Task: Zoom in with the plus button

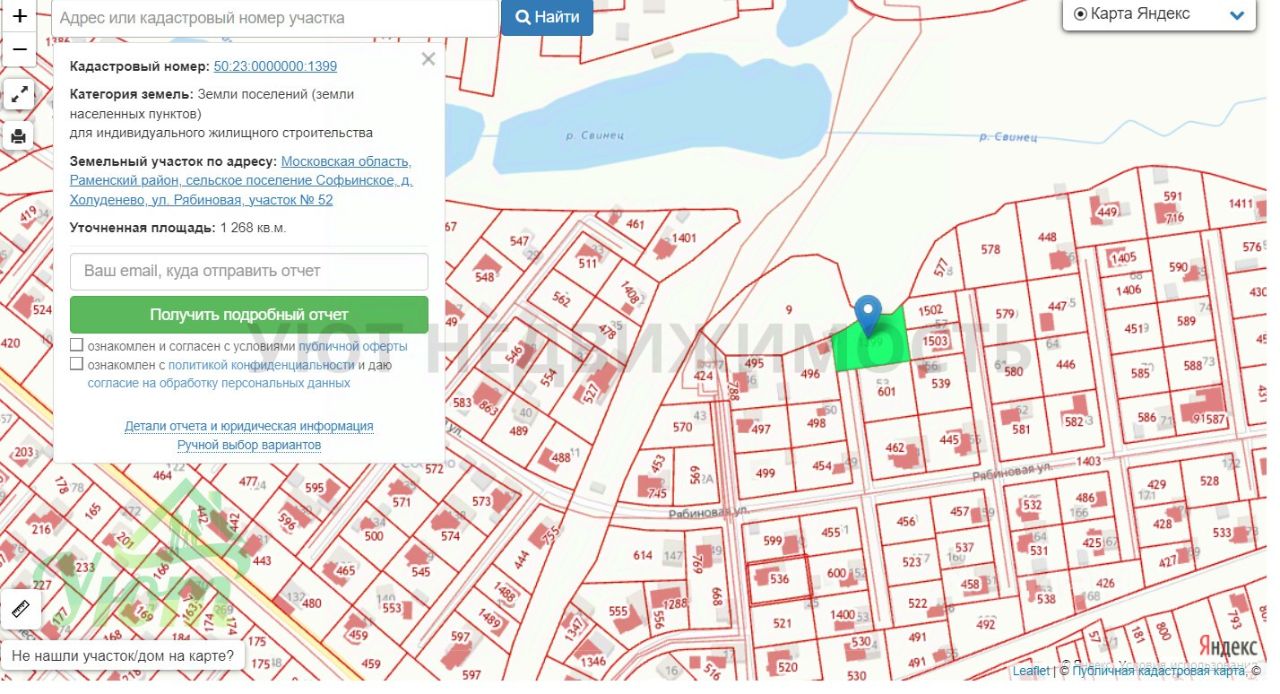Action: click(19, 17)
